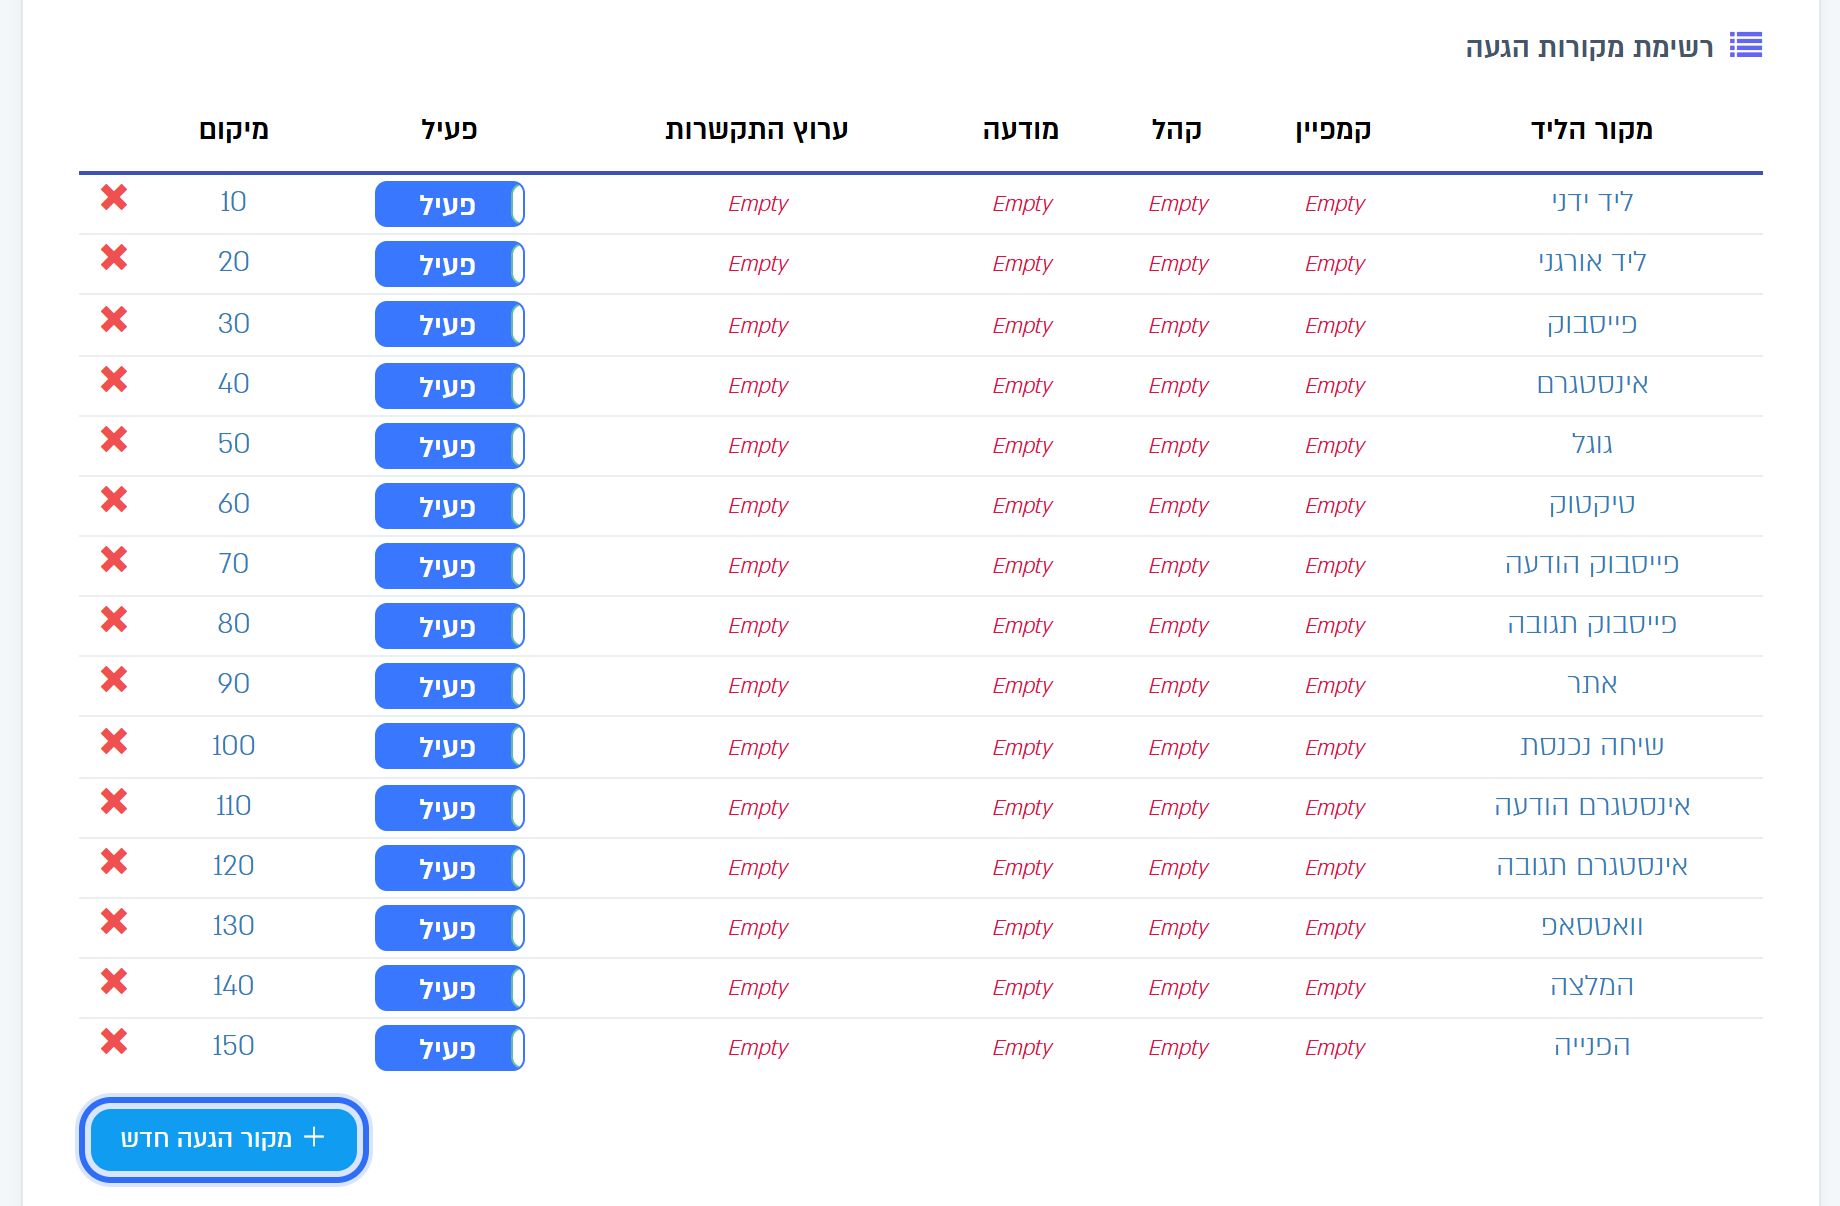Remove the פייסבוק row at position 30
The width and height of the screenshot is (1840, 1206).
[x=114, y=320]
